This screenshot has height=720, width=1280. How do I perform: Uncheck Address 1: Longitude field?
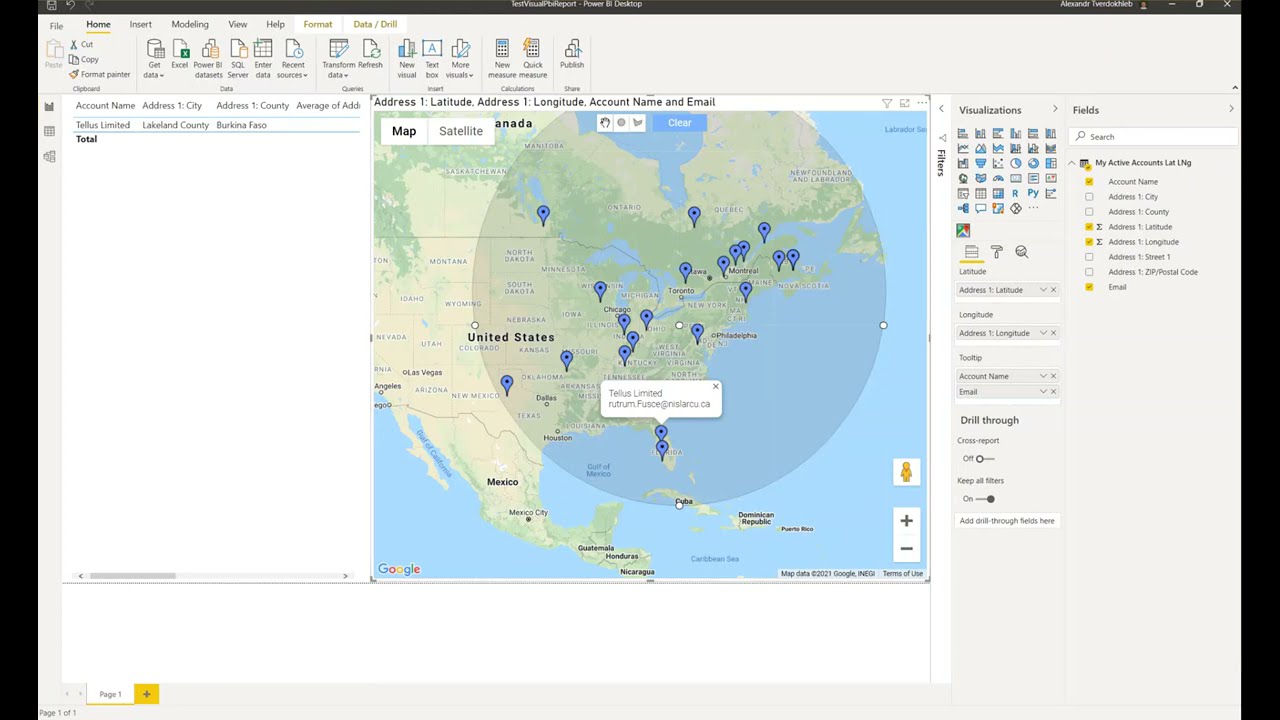(1089, 242)
